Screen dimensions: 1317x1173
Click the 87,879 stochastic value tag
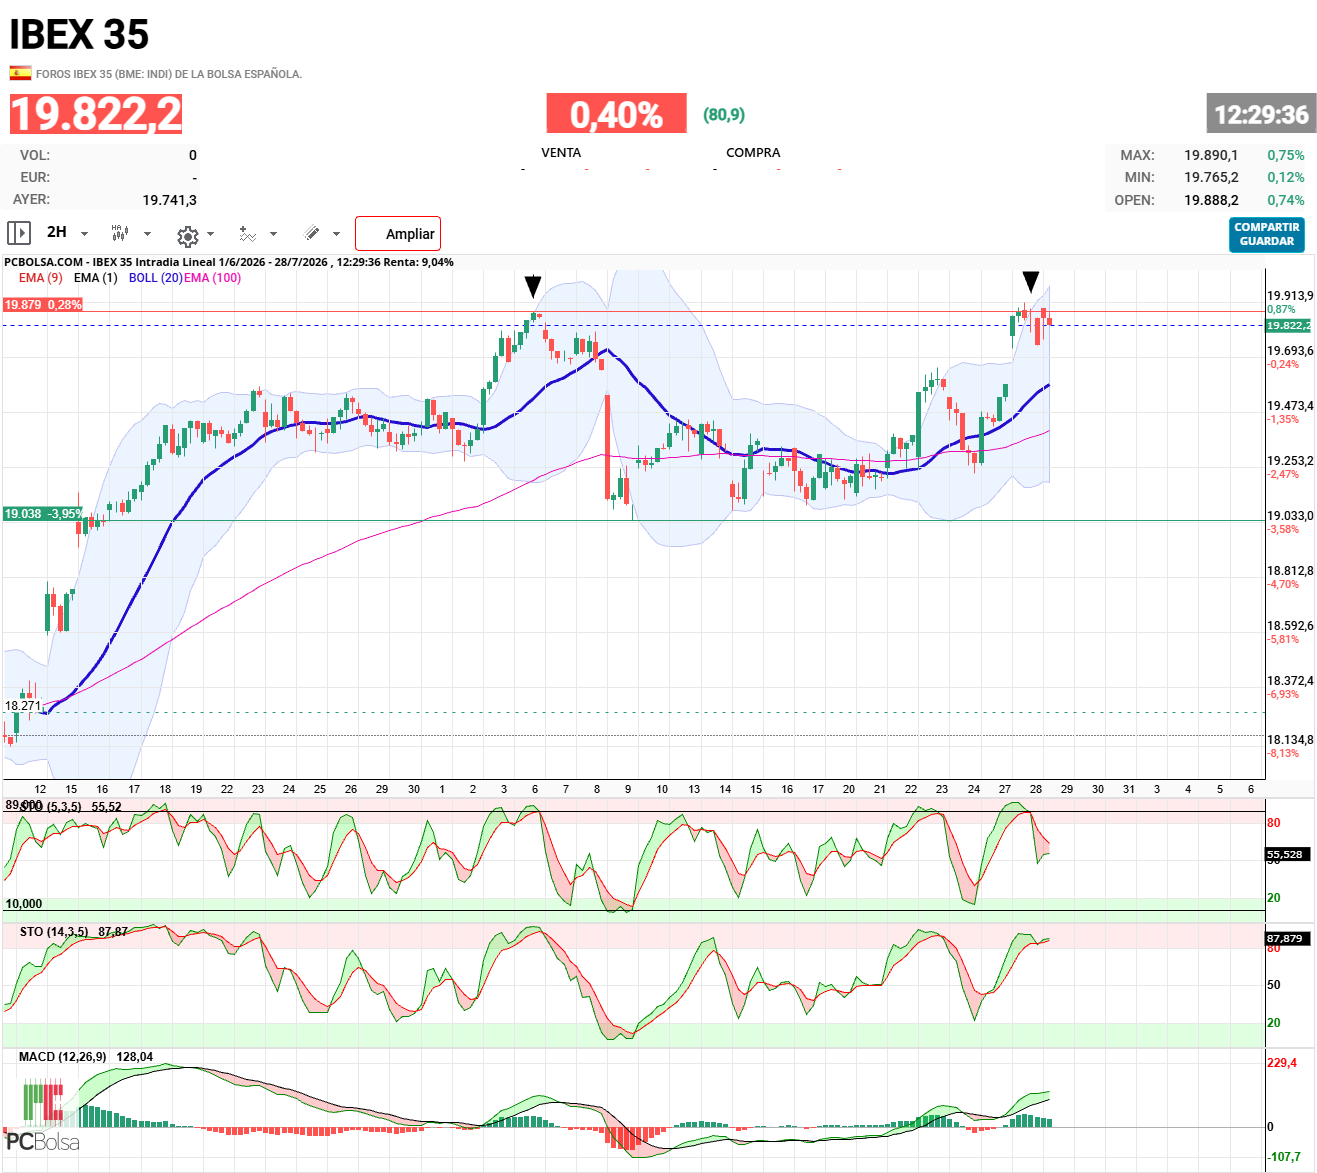coord(1285,939)
